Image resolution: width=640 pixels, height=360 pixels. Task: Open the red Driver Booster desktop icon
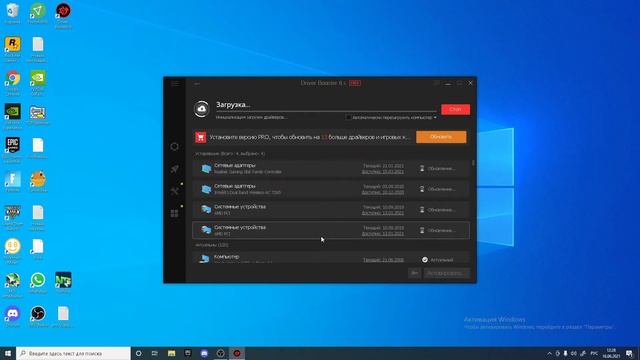click(63, 16)
